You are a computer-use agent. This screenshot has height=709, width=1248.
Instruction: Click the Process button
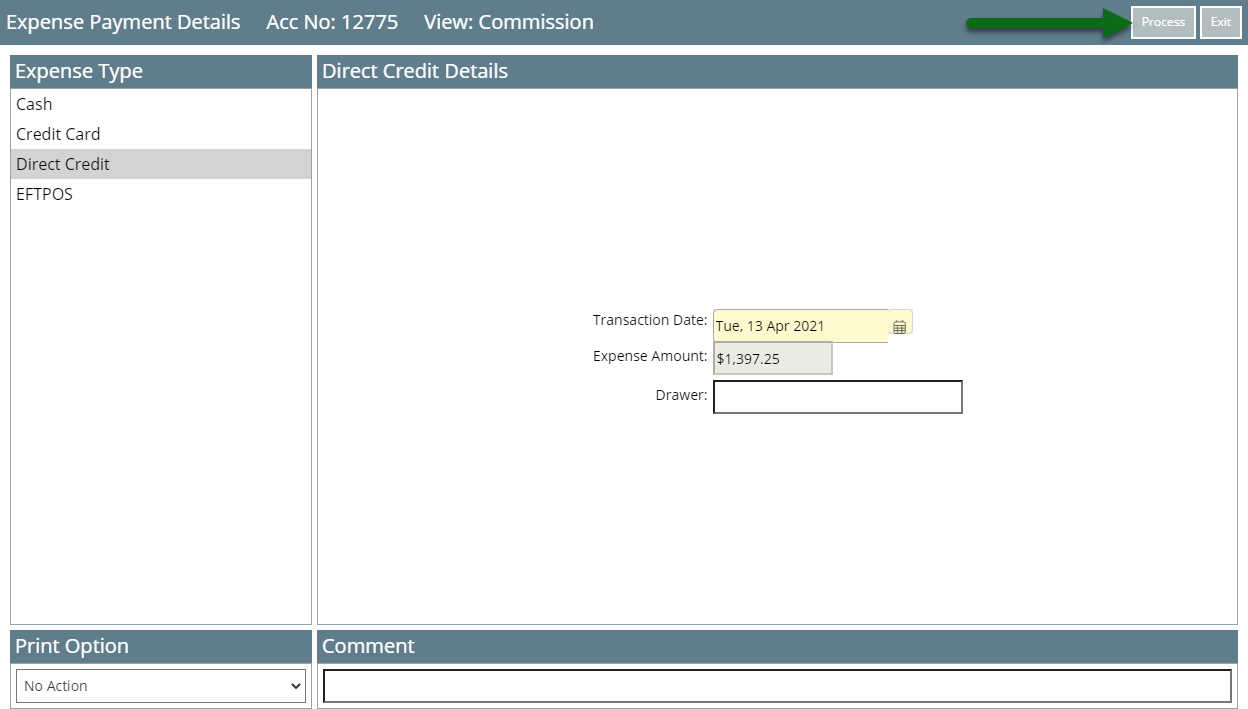click(x=1163, y=22)
